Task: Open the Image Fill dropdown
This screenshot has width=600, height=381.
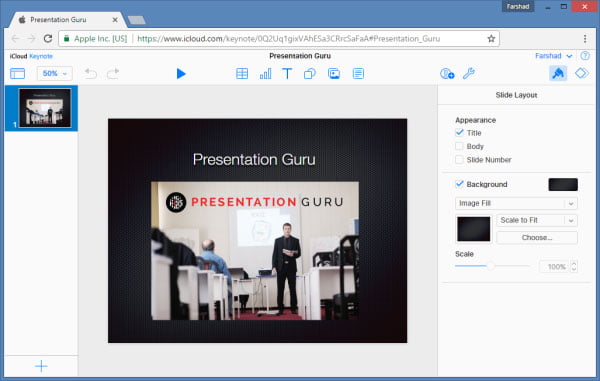Action: pyautogui.click(x=516, y=203)
